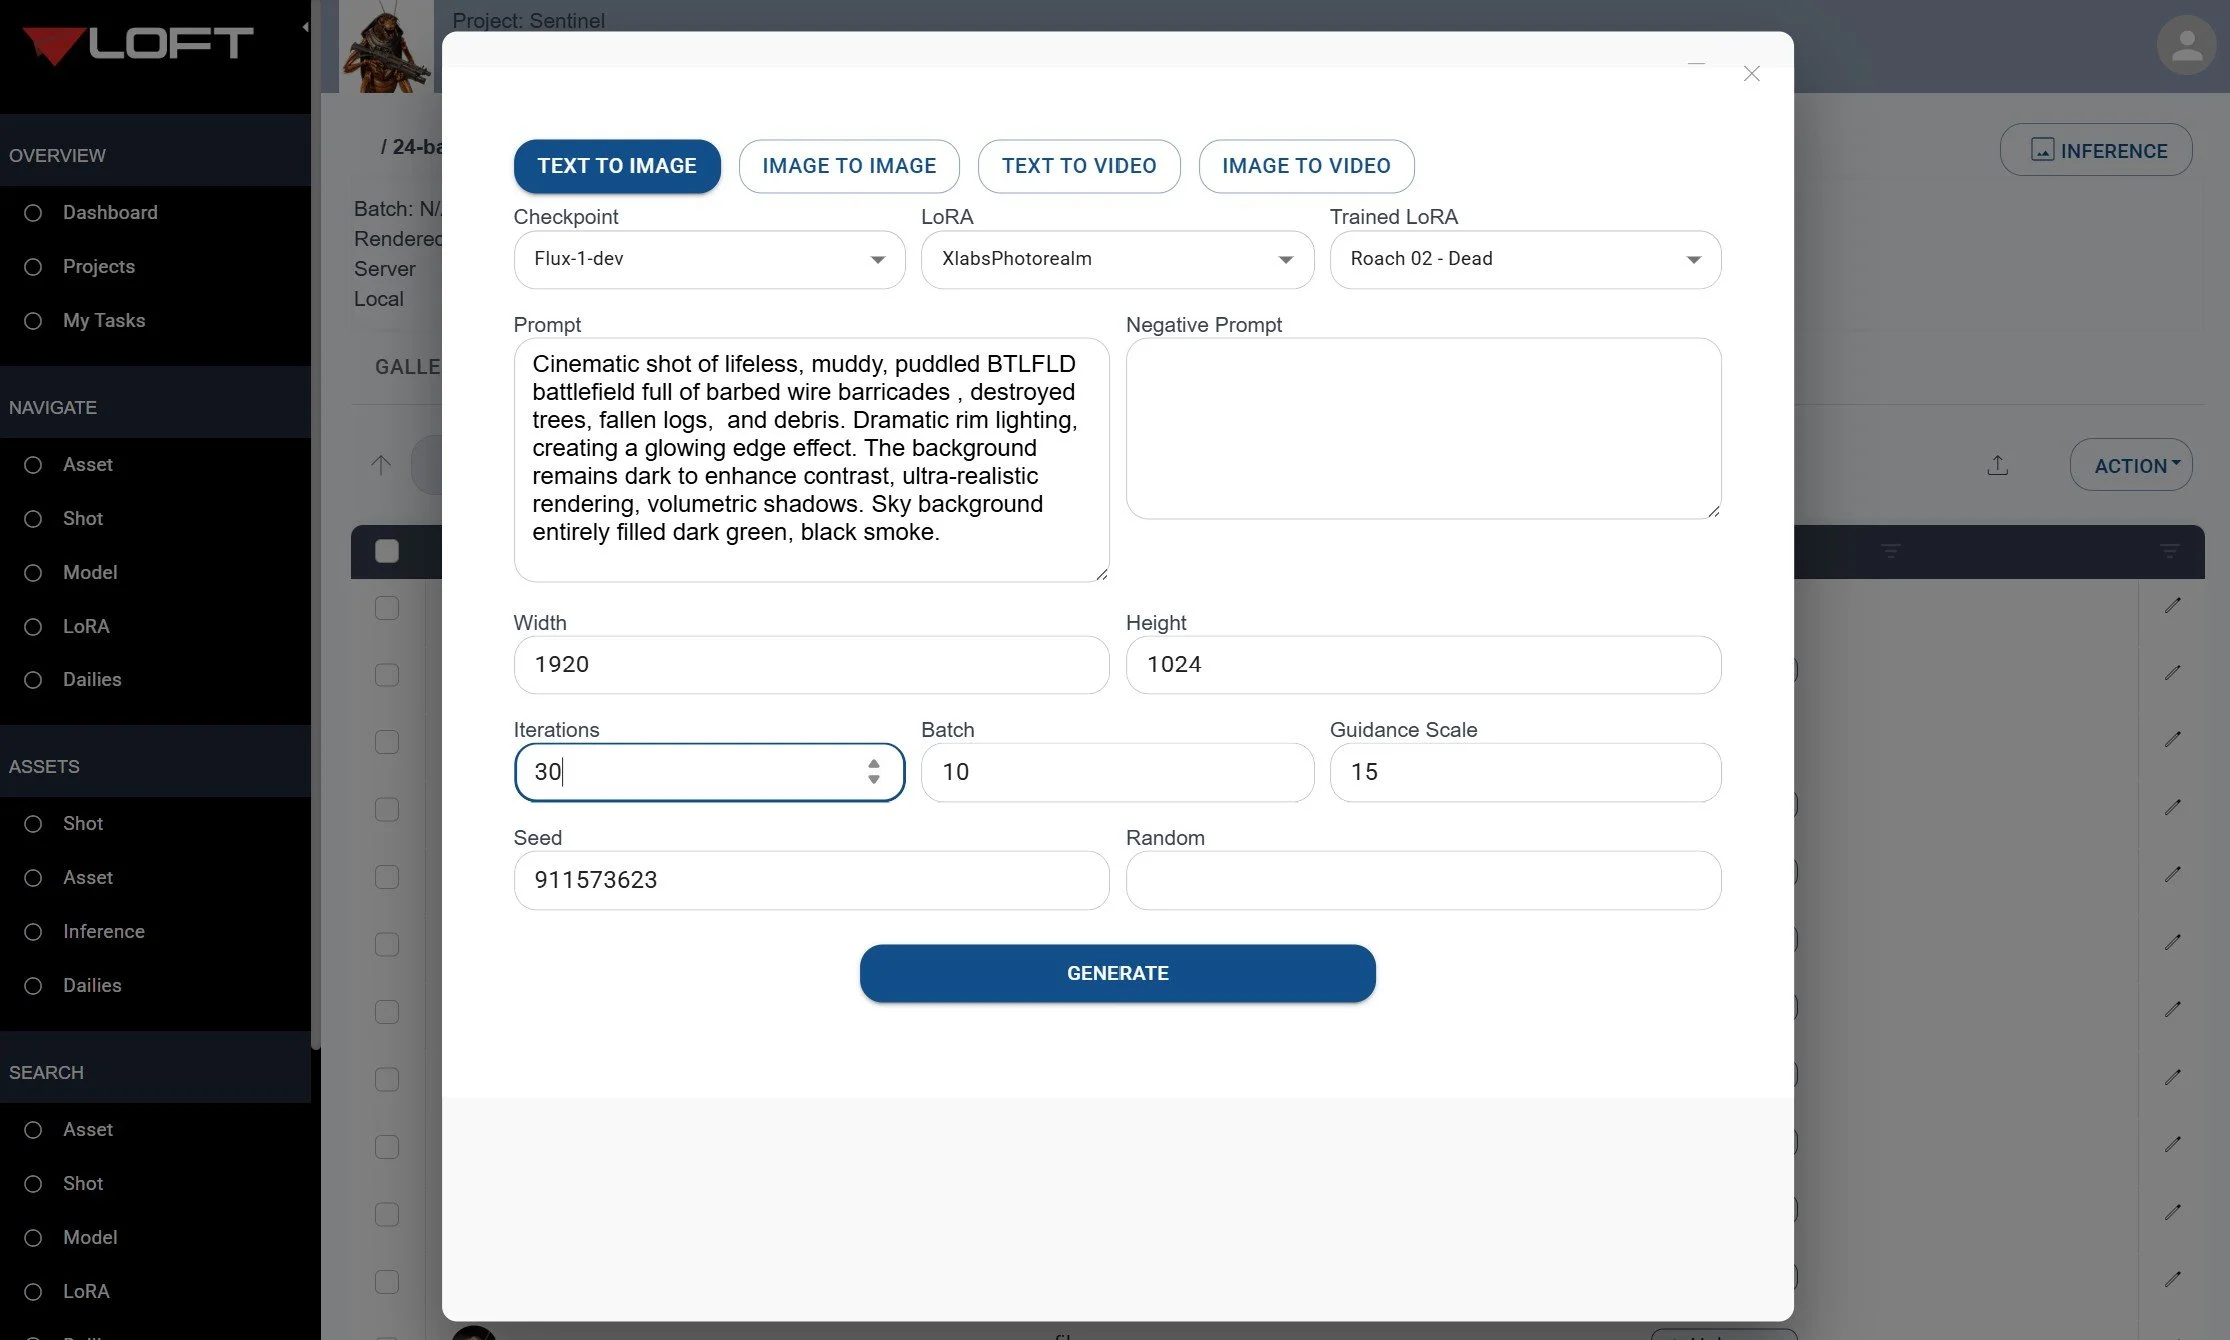Click the upload icon beside Action
Viewport: 2230px width, 1340px height.
1997,465
